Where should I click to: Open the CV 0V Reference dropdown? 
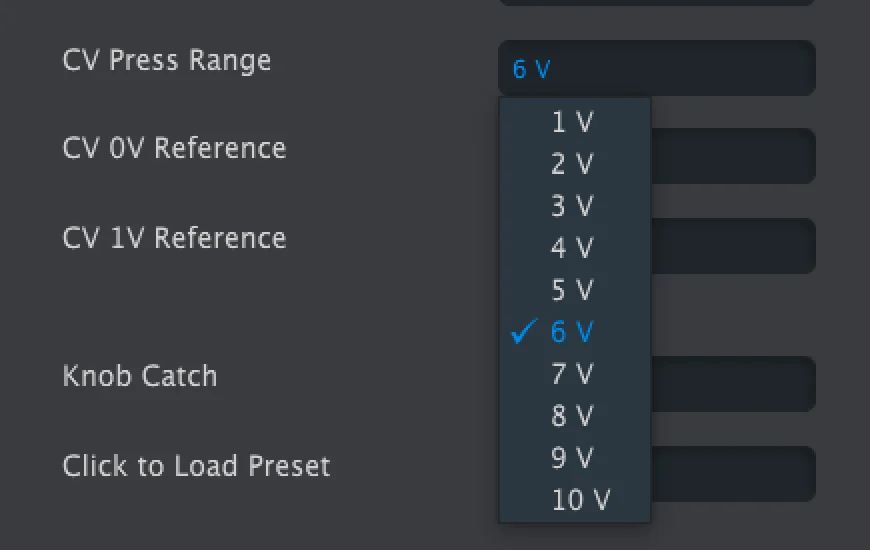[x=732, y=156]
